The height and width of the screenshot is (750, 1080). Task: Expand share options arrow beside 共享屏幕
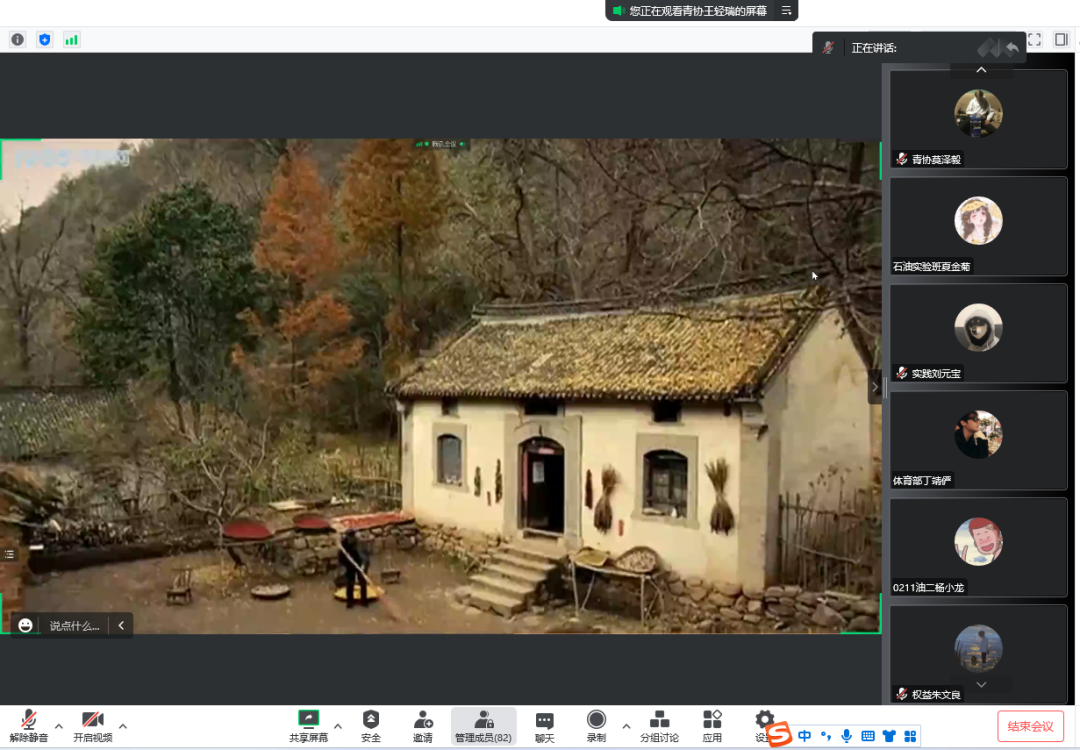[337, 726]
